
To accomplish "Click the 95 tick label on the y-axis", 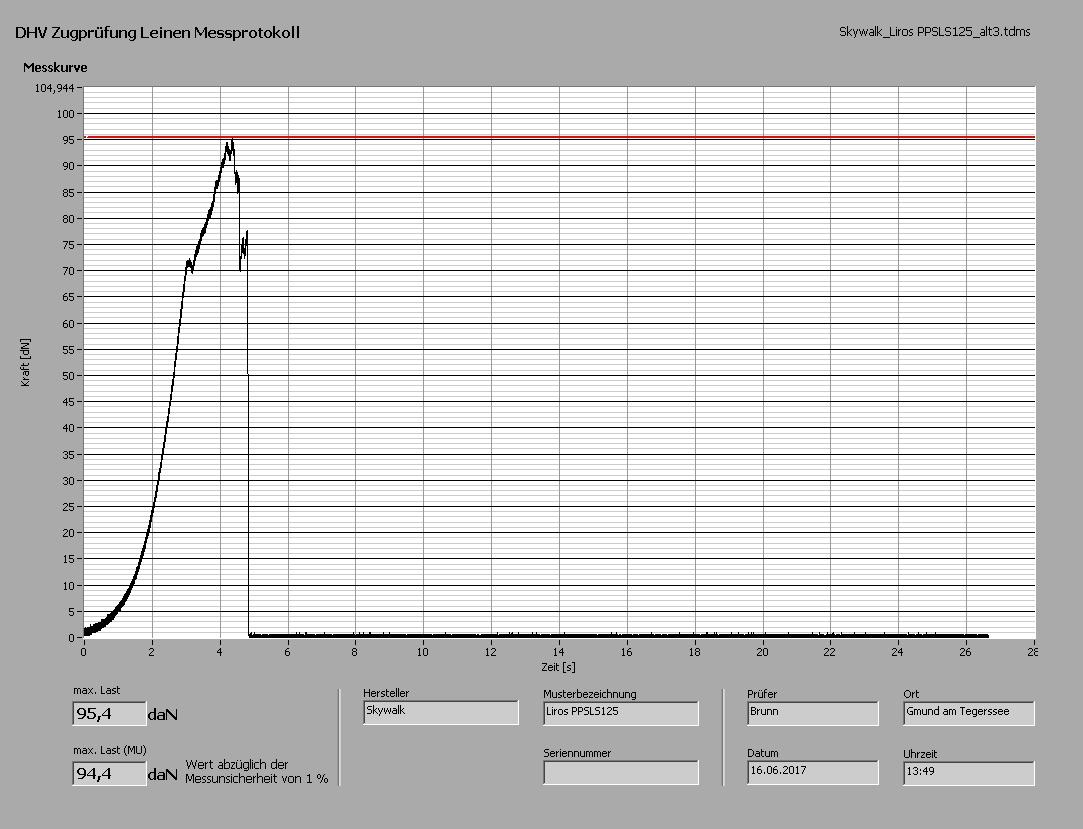I will pyautogui.click(x=68, y=140).
